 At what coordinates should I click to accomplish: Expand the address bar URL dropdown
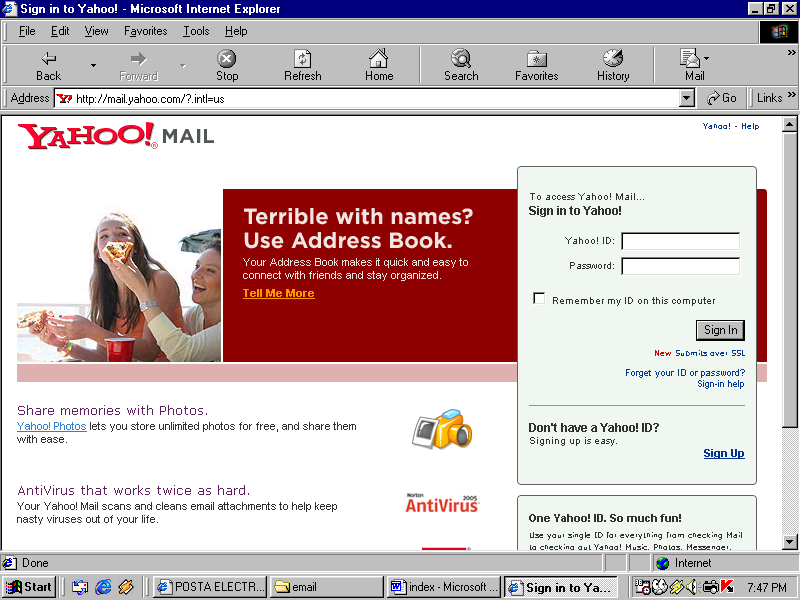pos(687,98)
